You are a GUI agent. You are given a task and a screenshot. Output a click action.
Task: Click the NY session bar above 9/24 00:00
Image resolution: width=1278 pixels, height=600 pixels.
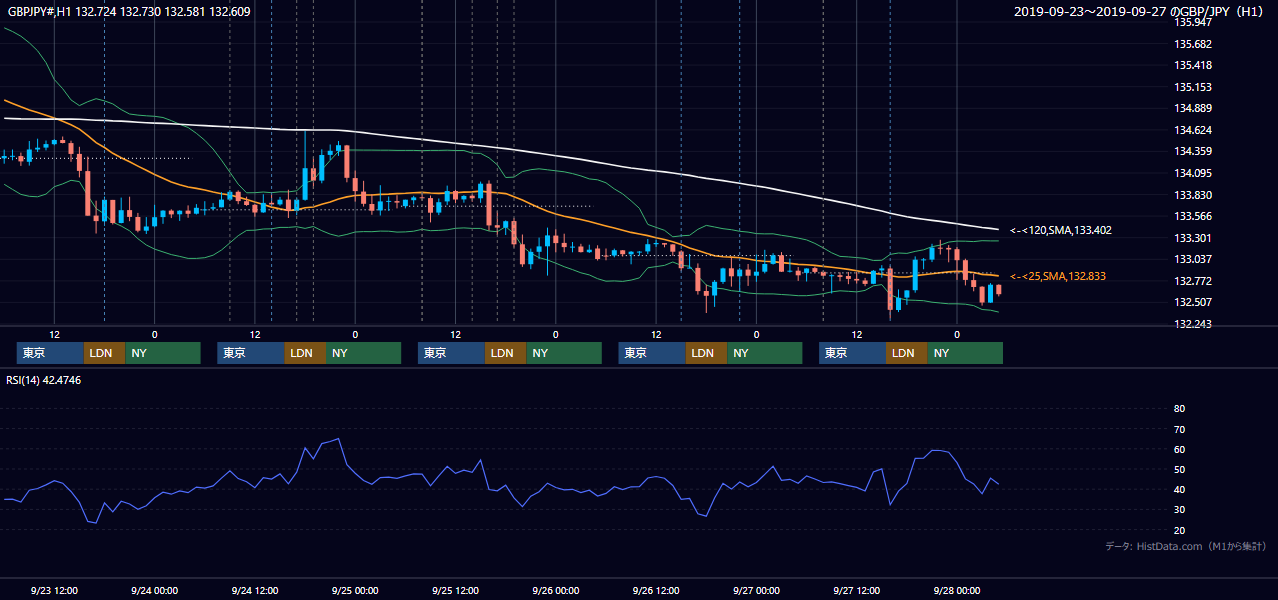pos(163,353)
